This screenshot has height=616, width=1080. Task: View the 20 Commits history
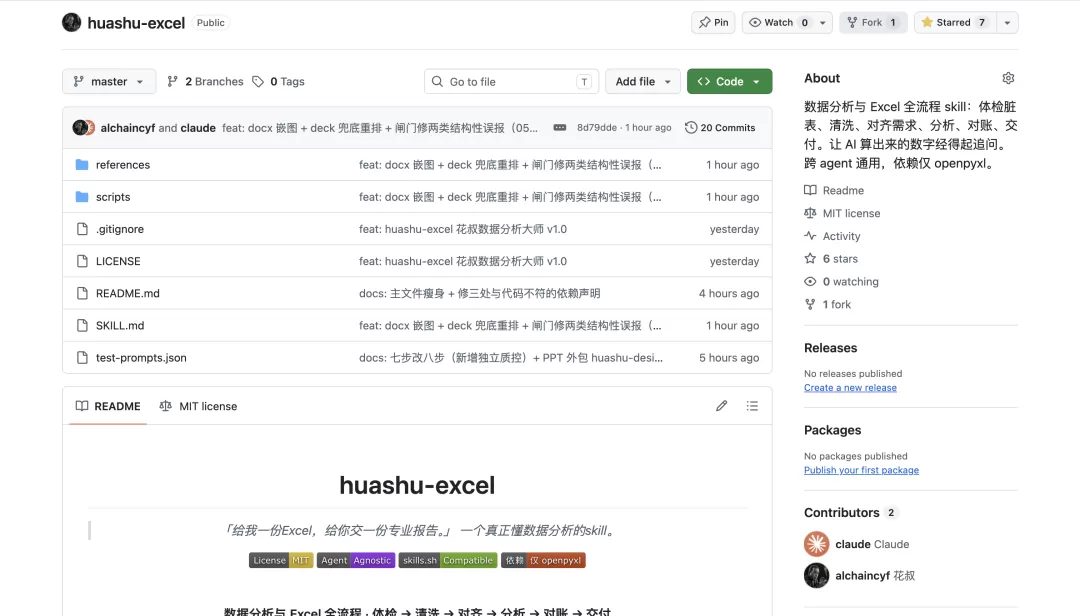click(720, 127)
